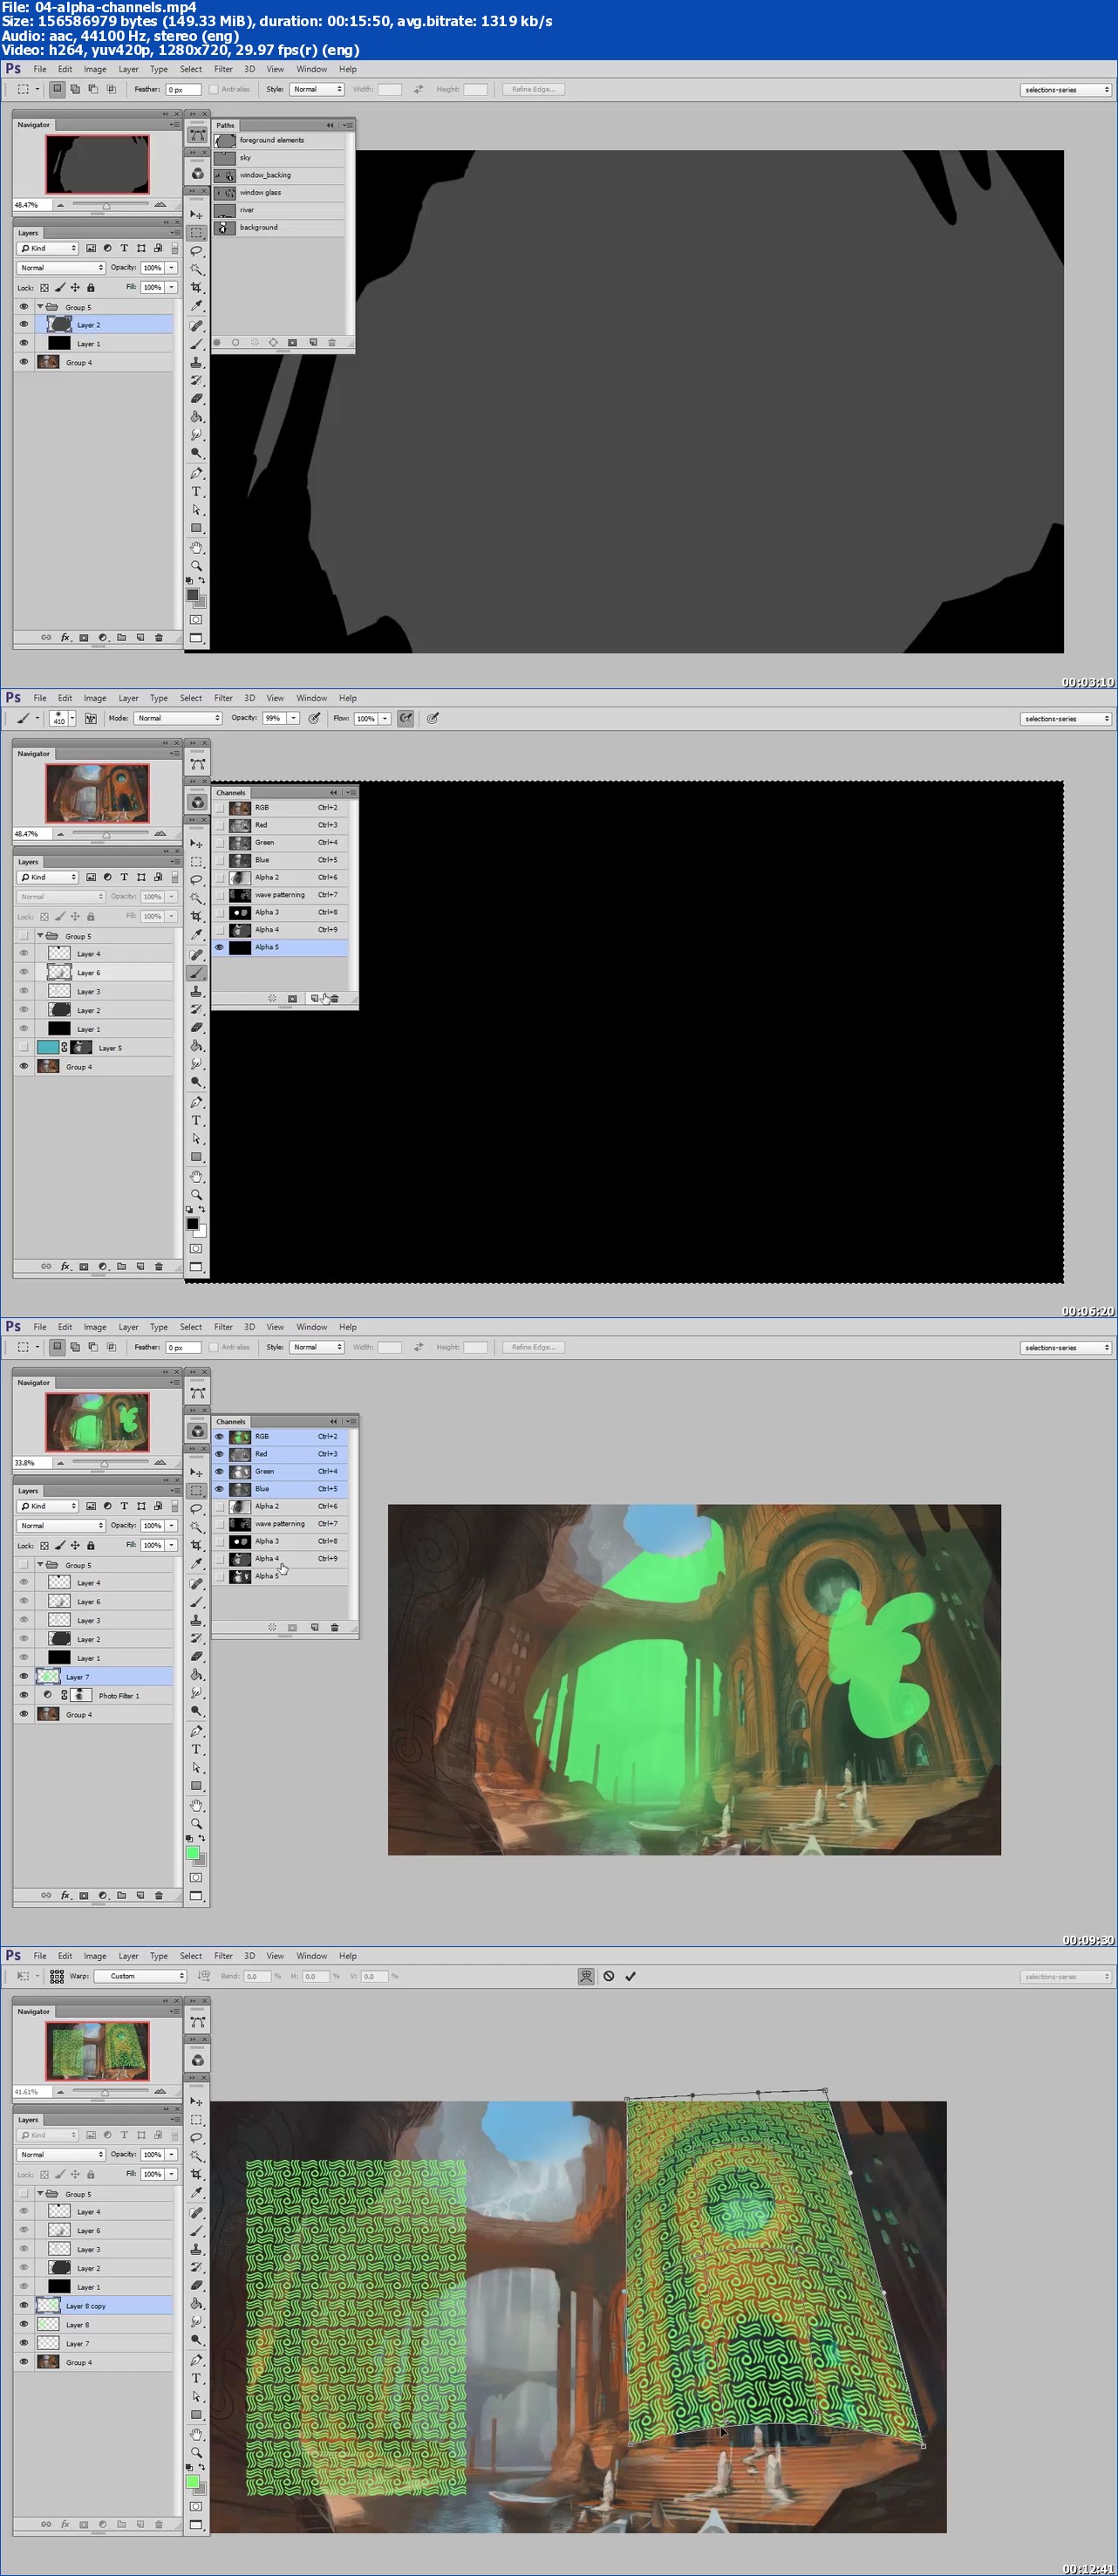The image size is (1118, 2576).
Task: Open the Select menu in the 00:06:20 frame
Action: [x=191, y=698]
